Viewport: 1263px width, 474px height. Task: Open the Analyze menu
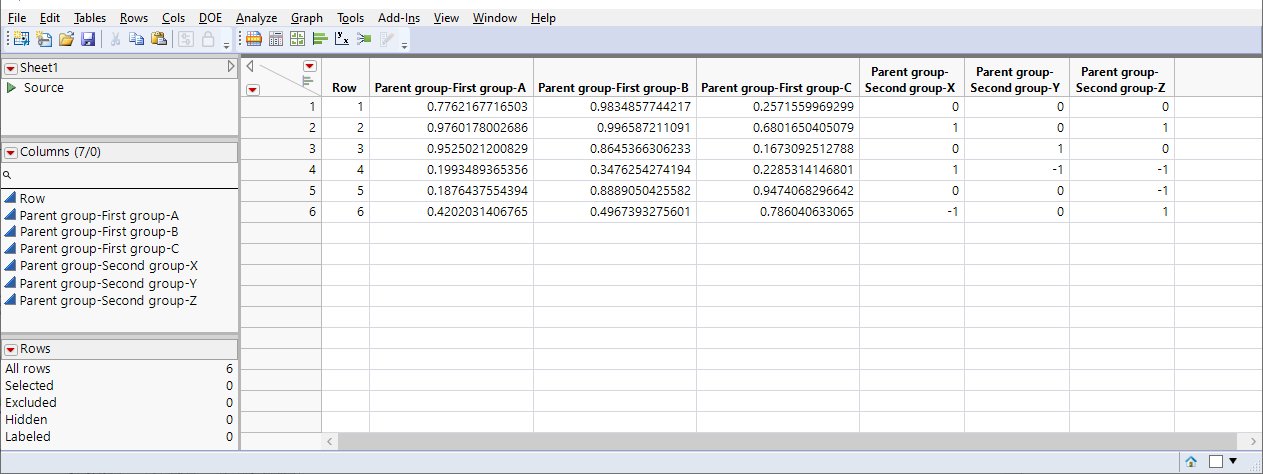(x=258, y=18)
